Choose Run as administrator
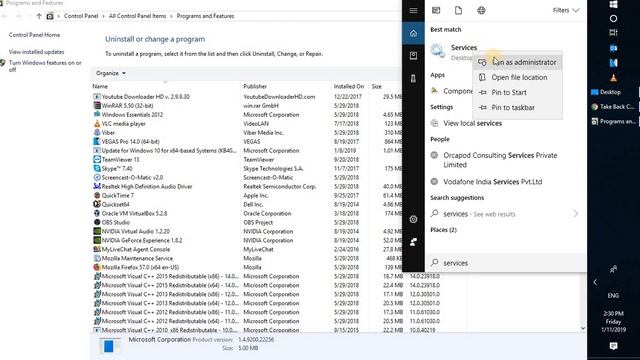This screenshot has width=640, height=360. tap(517, 62)
